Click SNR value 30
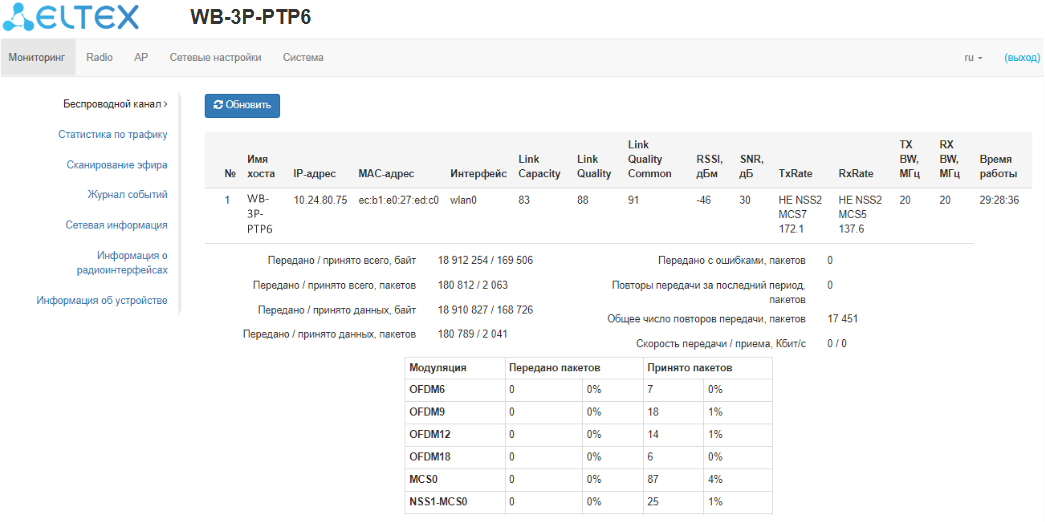The image size is (1045, 522). click(x=745, y=199)
